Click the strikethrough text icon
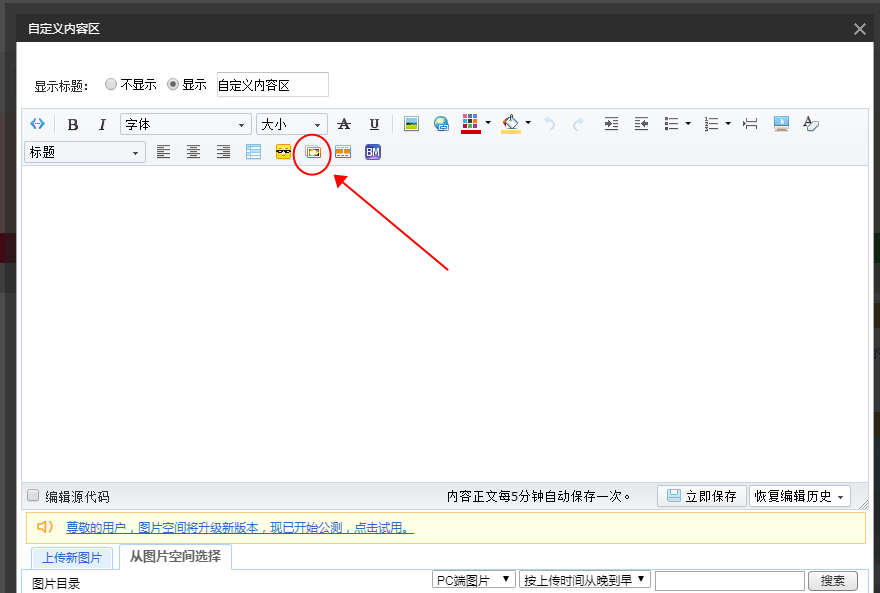 point(344,124)
